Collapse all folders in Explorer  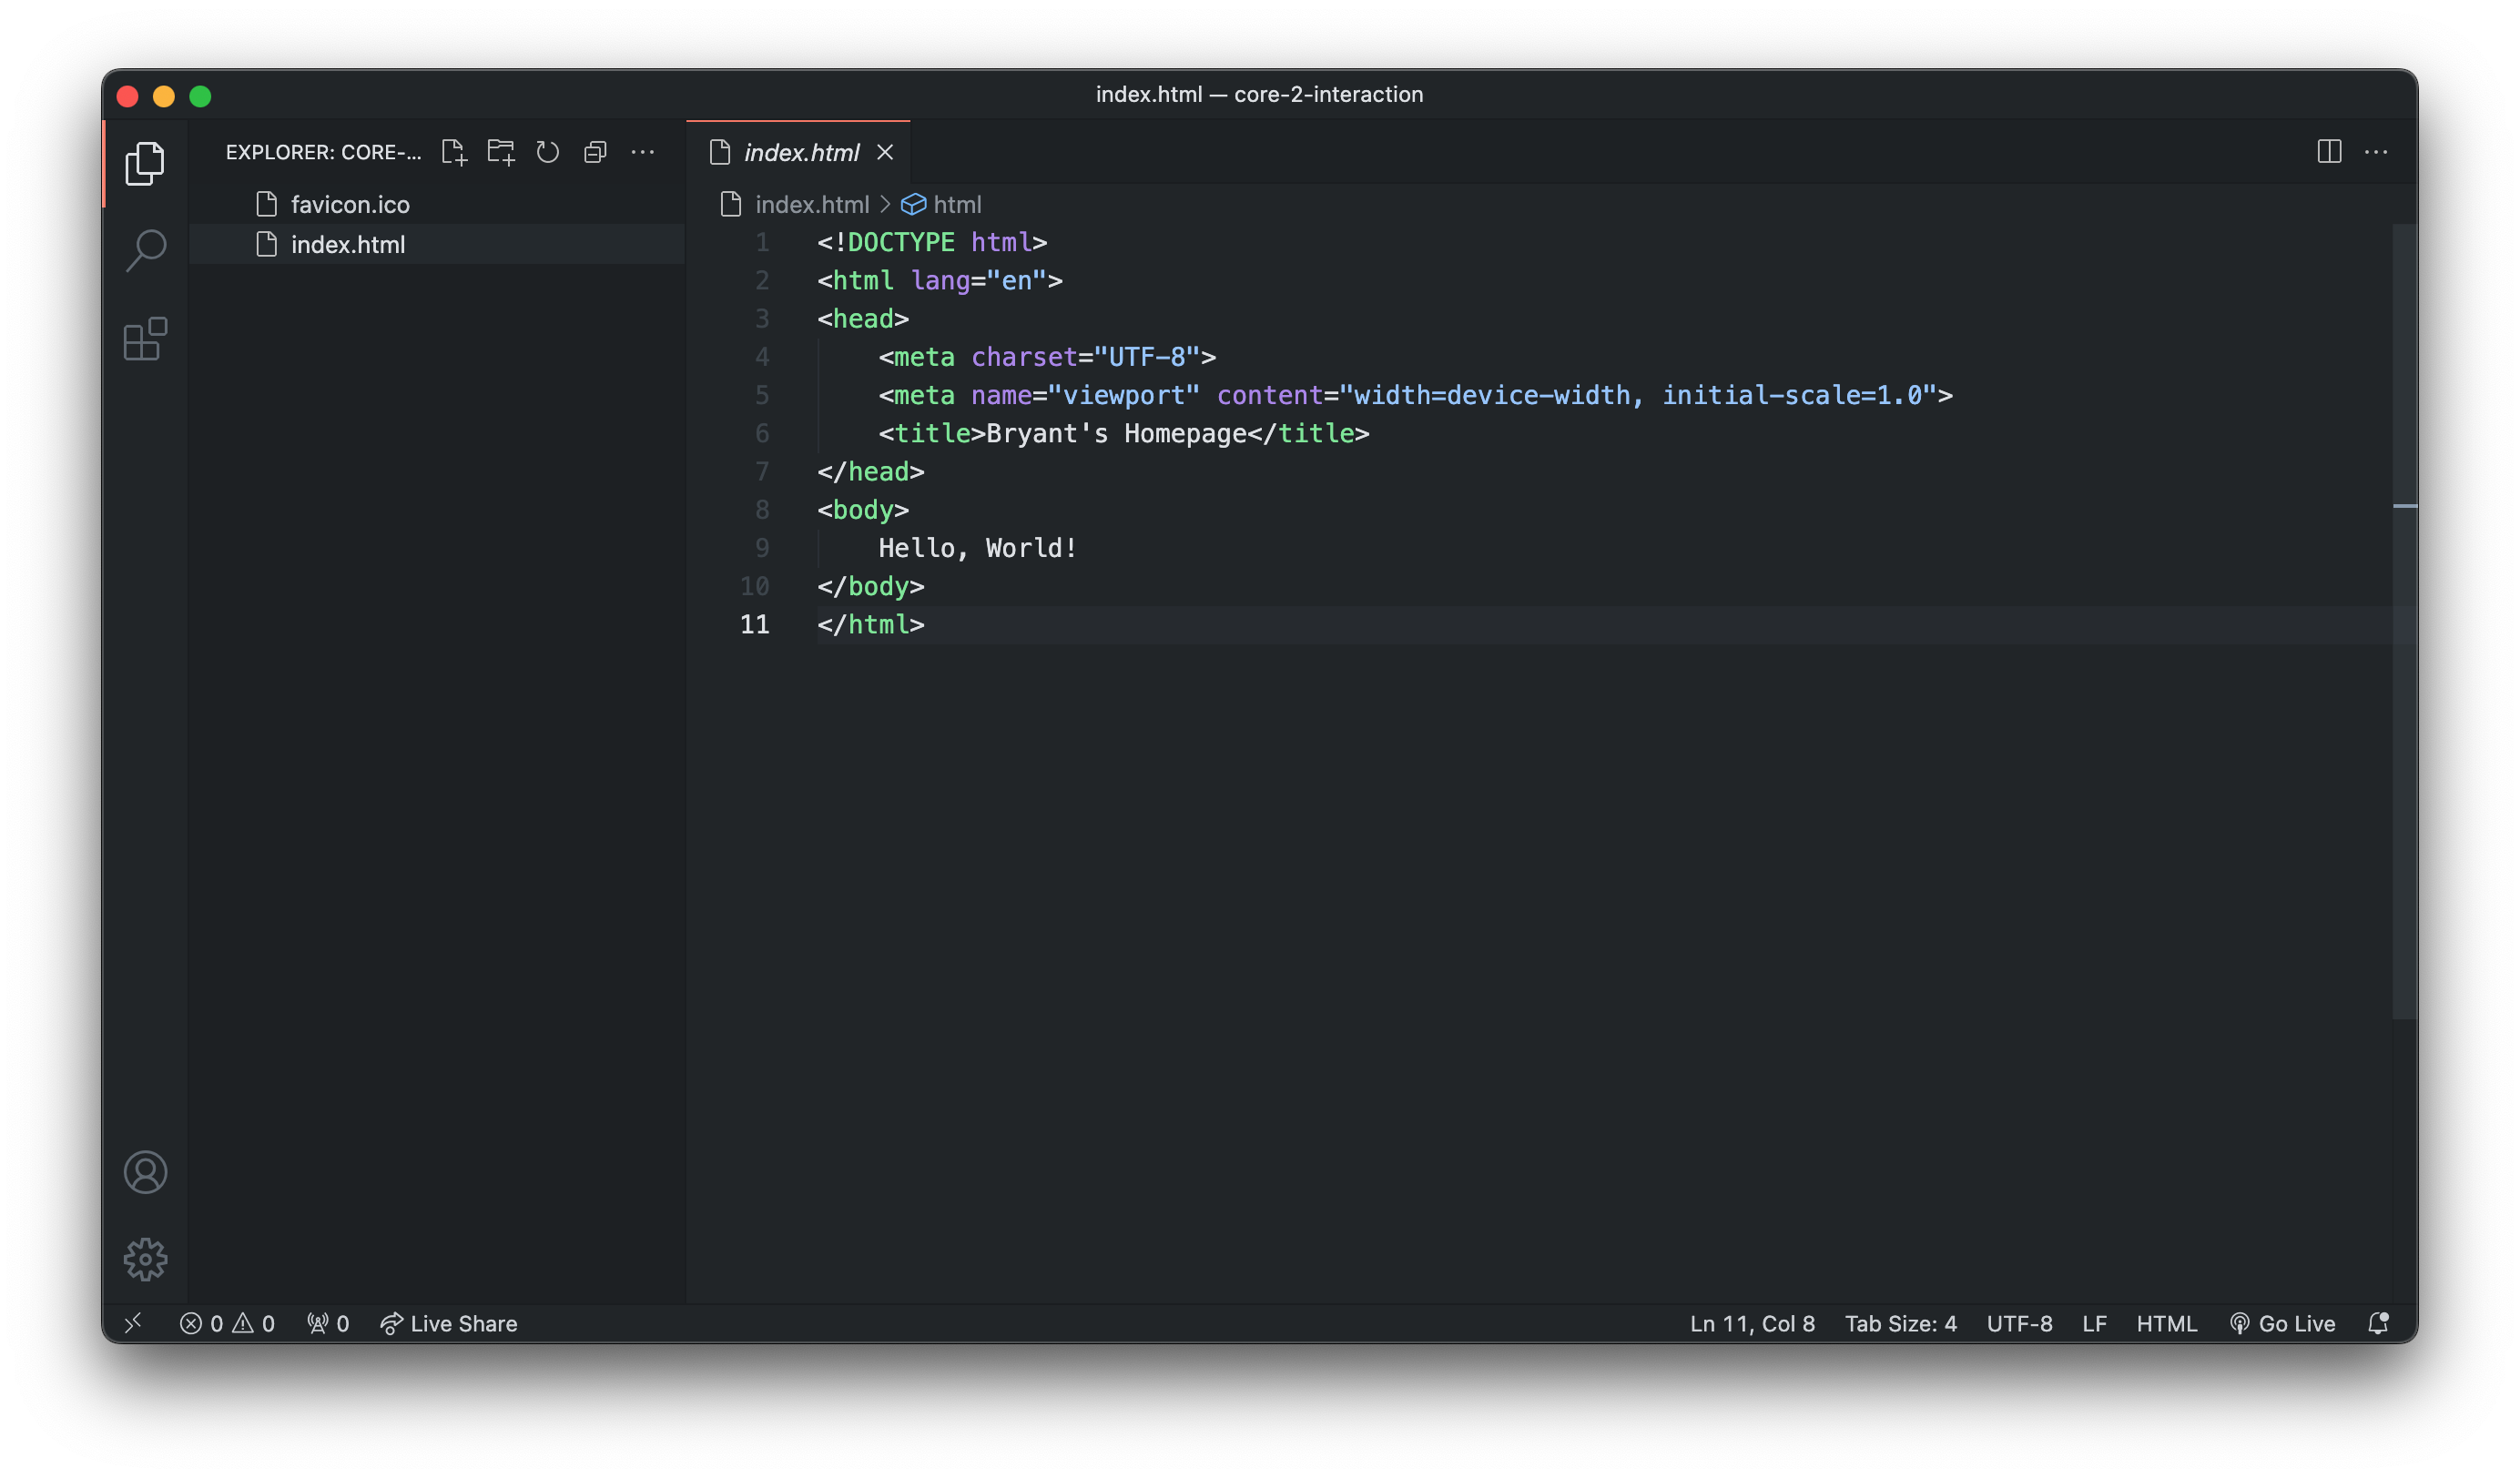point(595,152)
